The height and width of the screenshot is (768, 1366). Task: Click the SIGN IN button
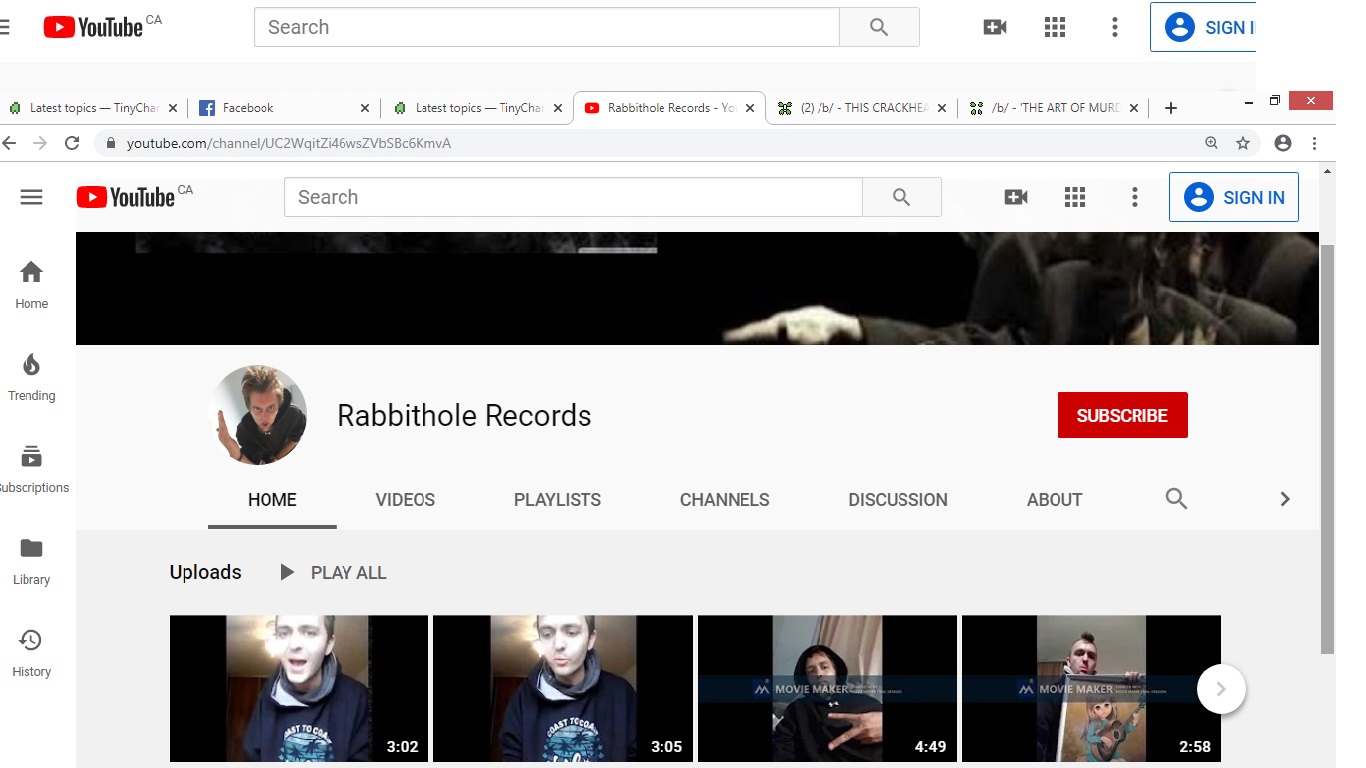pos(1233,197)
